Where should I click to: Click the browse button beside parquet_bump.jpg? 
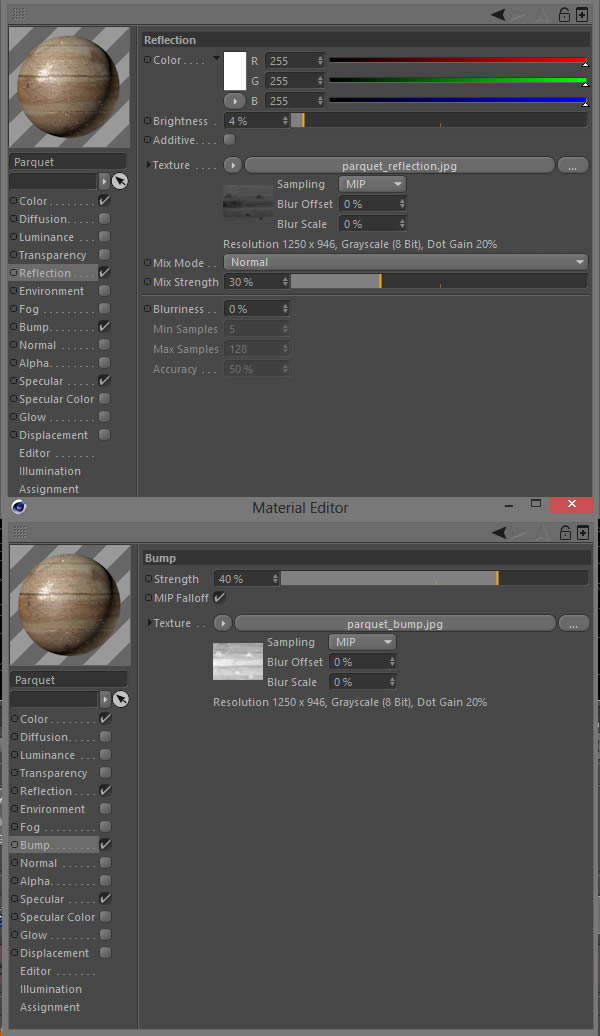(574, 624)
